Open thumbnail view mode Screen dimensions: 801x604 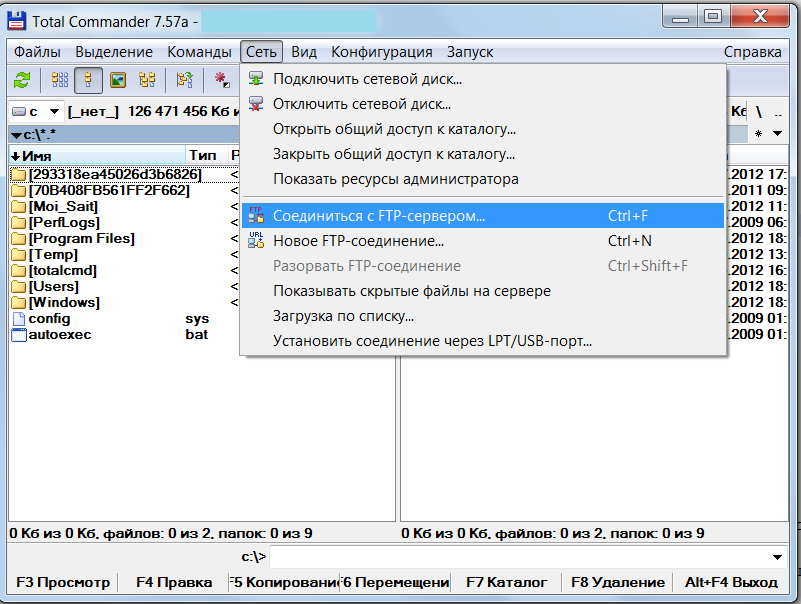[120, 81]
